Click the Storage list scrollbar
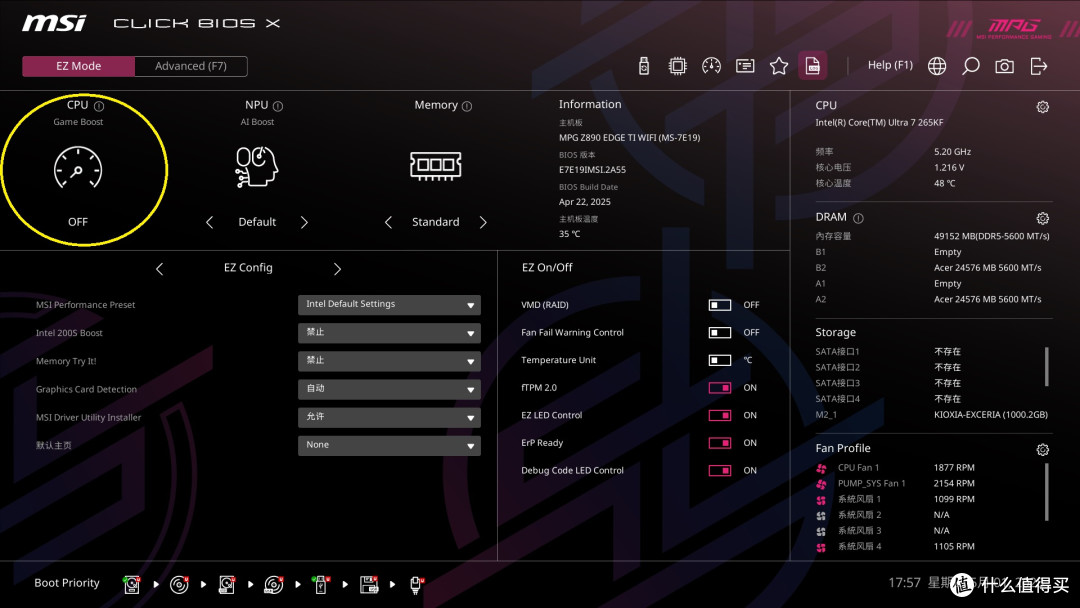 click(1046, 366)
